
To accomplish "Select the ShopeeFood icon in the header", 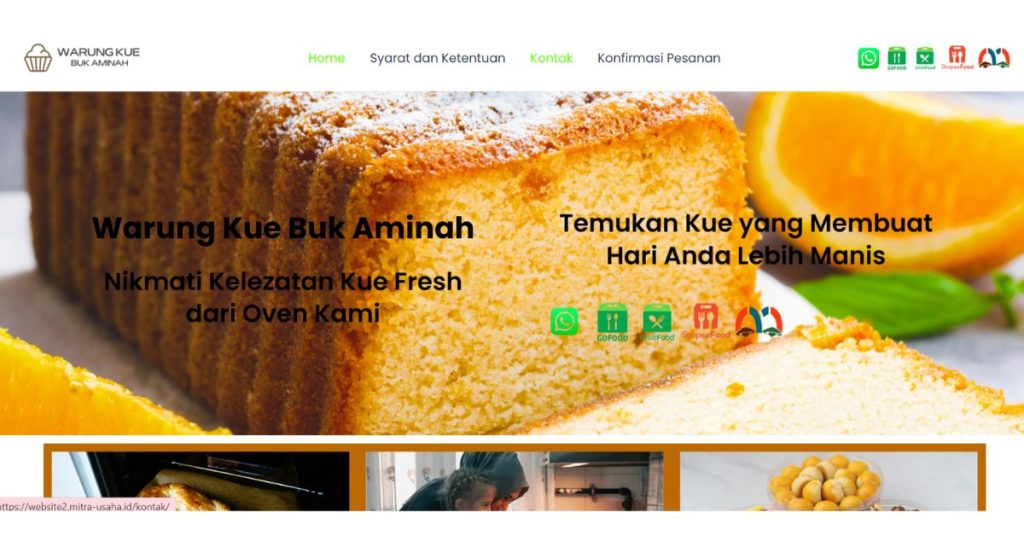I will (957, 57).
